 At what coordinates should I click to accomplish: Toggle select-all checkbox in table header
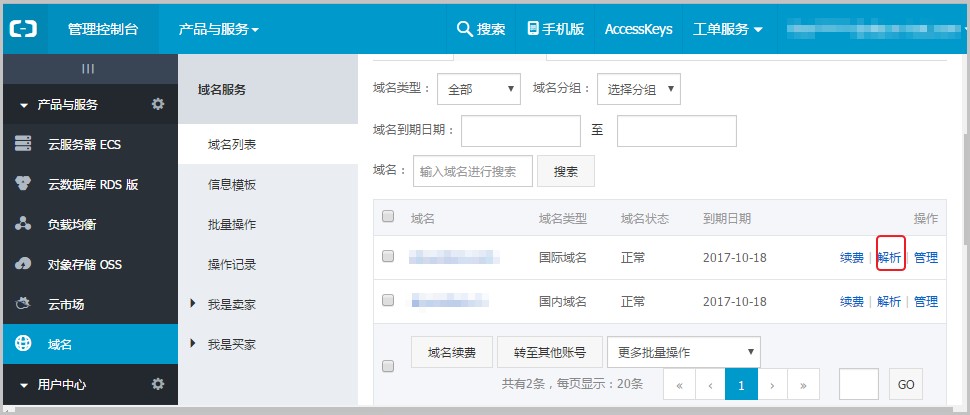[388, 217]
